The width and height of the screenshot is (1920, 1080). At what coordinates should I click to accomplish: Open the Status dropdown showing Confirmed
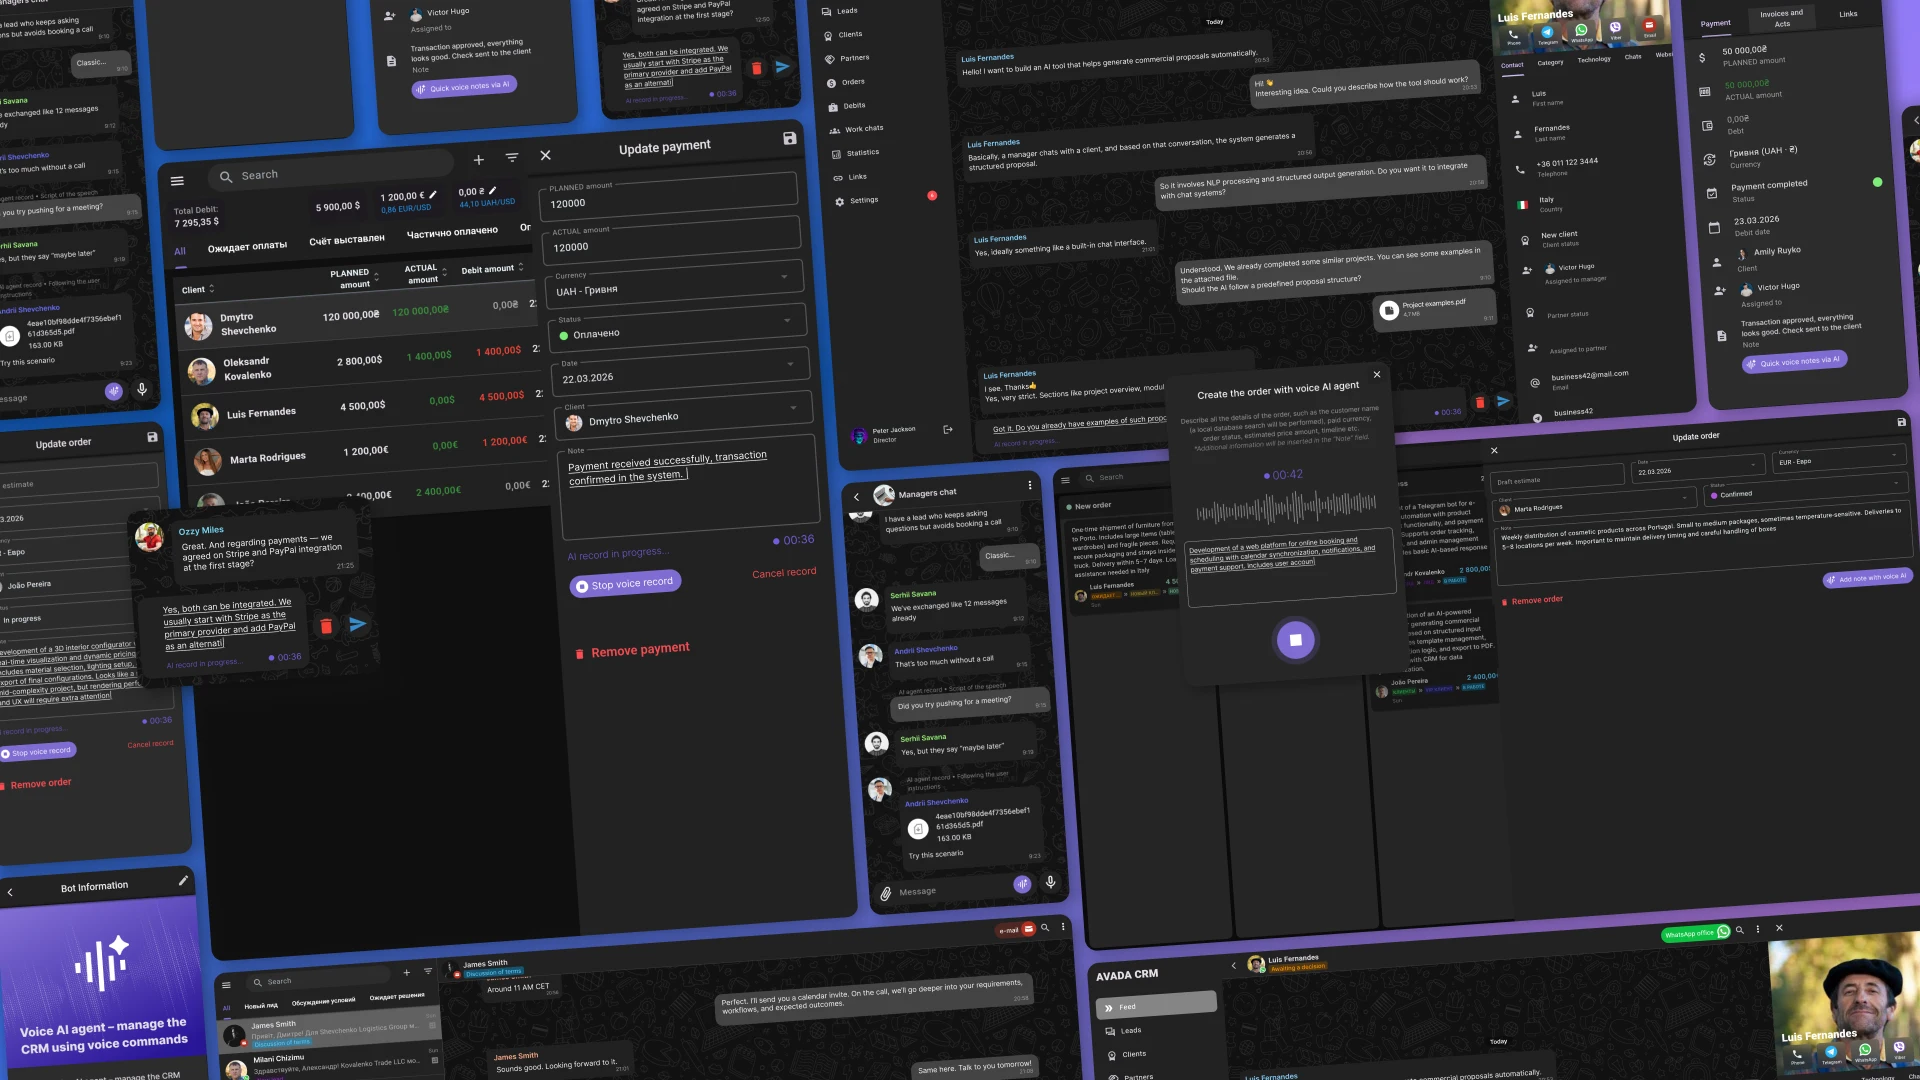coord(1805,491)
